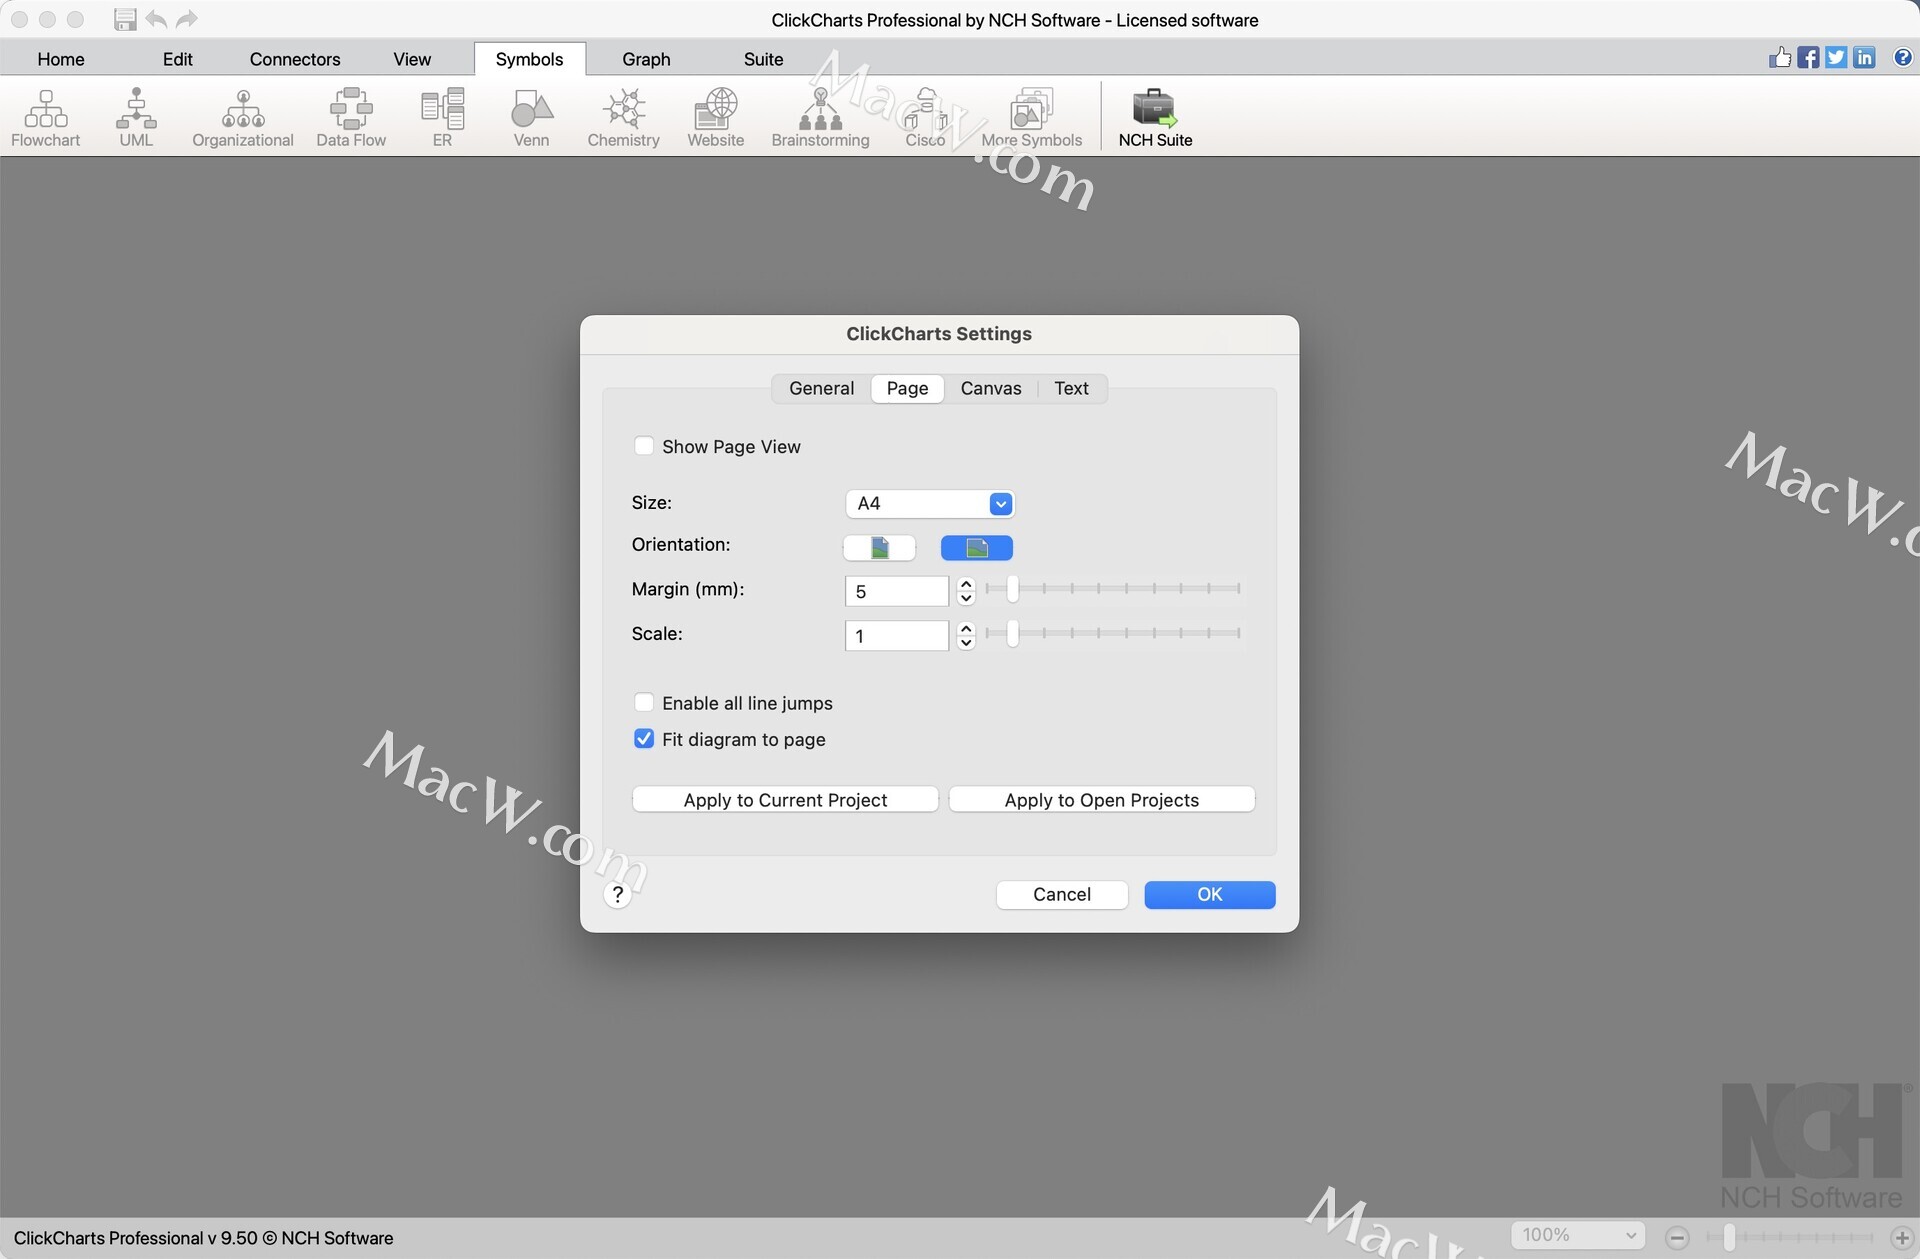Open the Home ribbon tab
The width and height of the screenshot is (1920, 1259).
coord(61,59)
